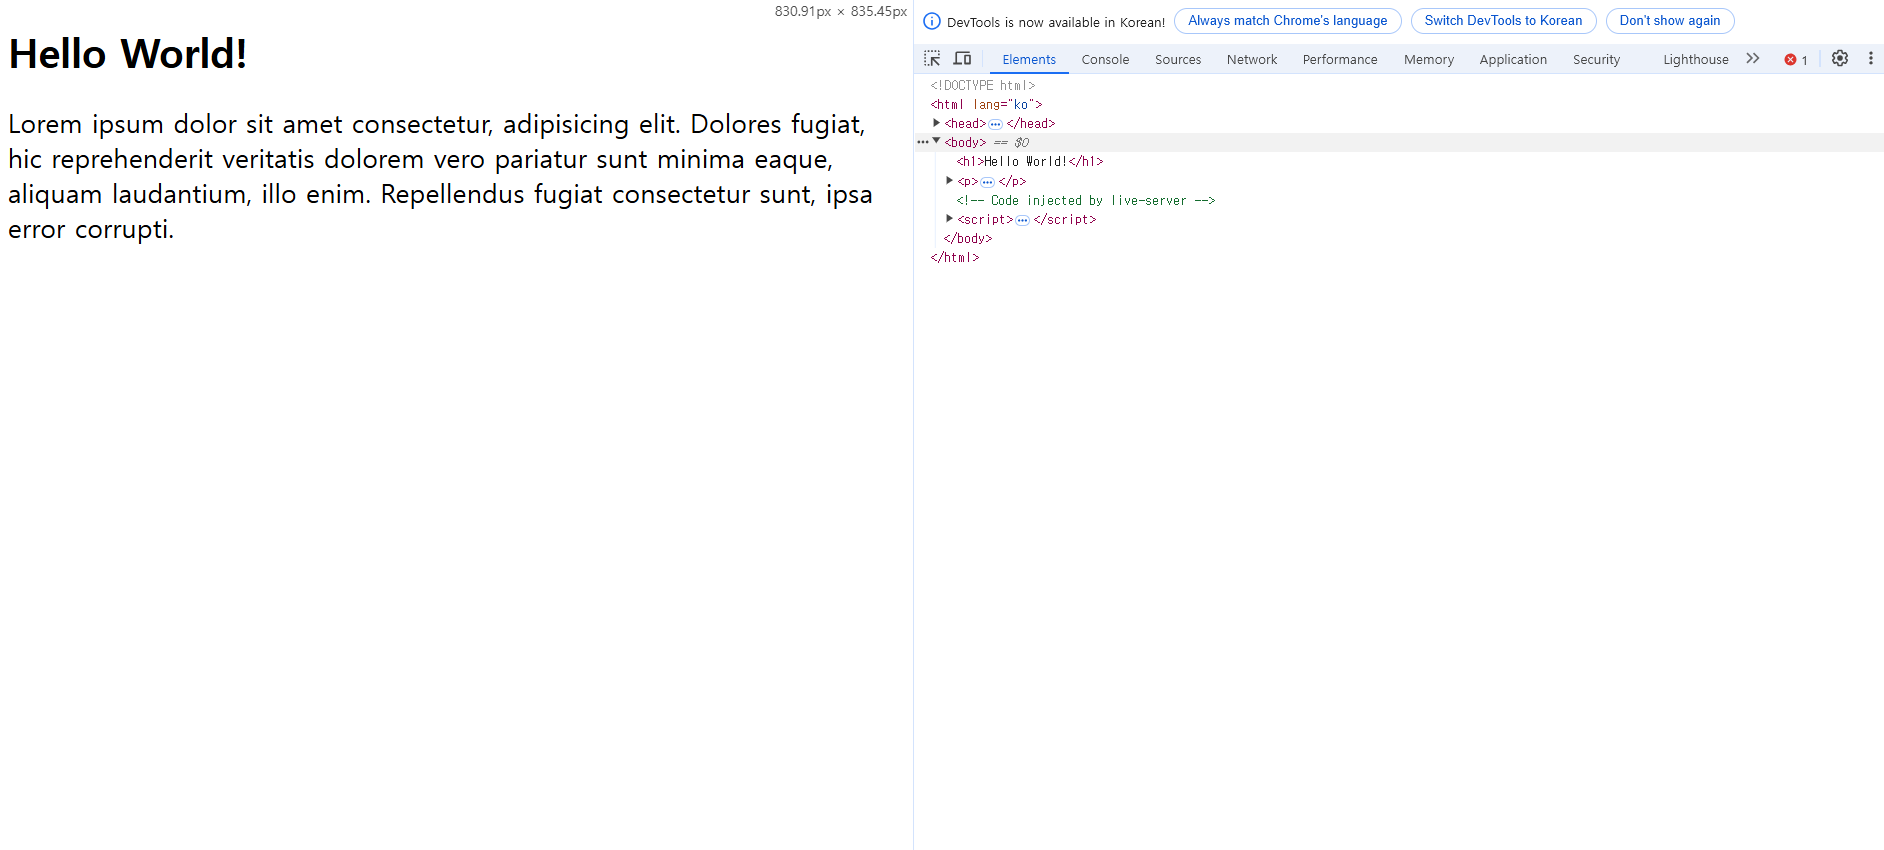1884x850 pixels.
Task: Open the Performance tab
Action: [x=1340, y=60]
